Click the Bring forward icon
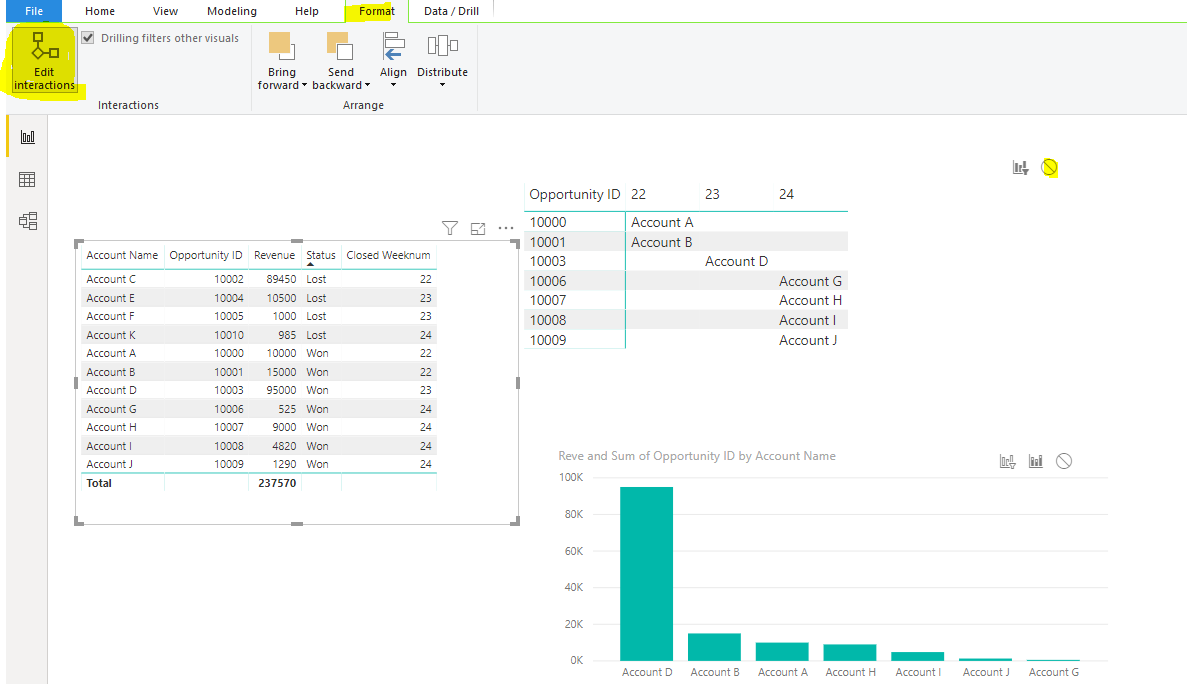 [281, 45]
